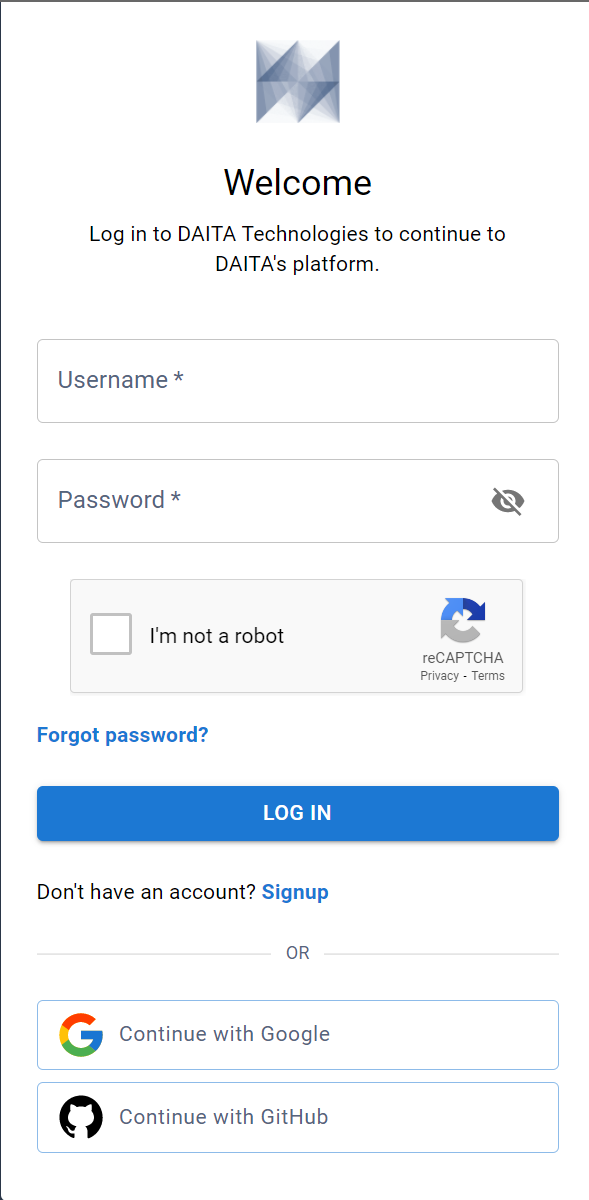Go to Signup
Viewport: 589px width, 1200px height.
coord(295,892)
